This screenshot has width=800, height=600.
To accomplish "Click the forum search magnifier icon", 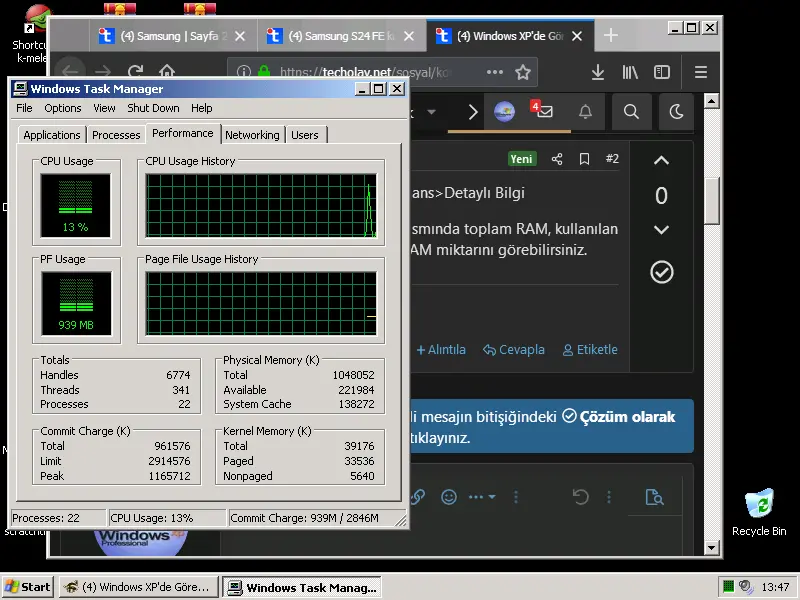I will pyautogui.click(x=631, y=111).
